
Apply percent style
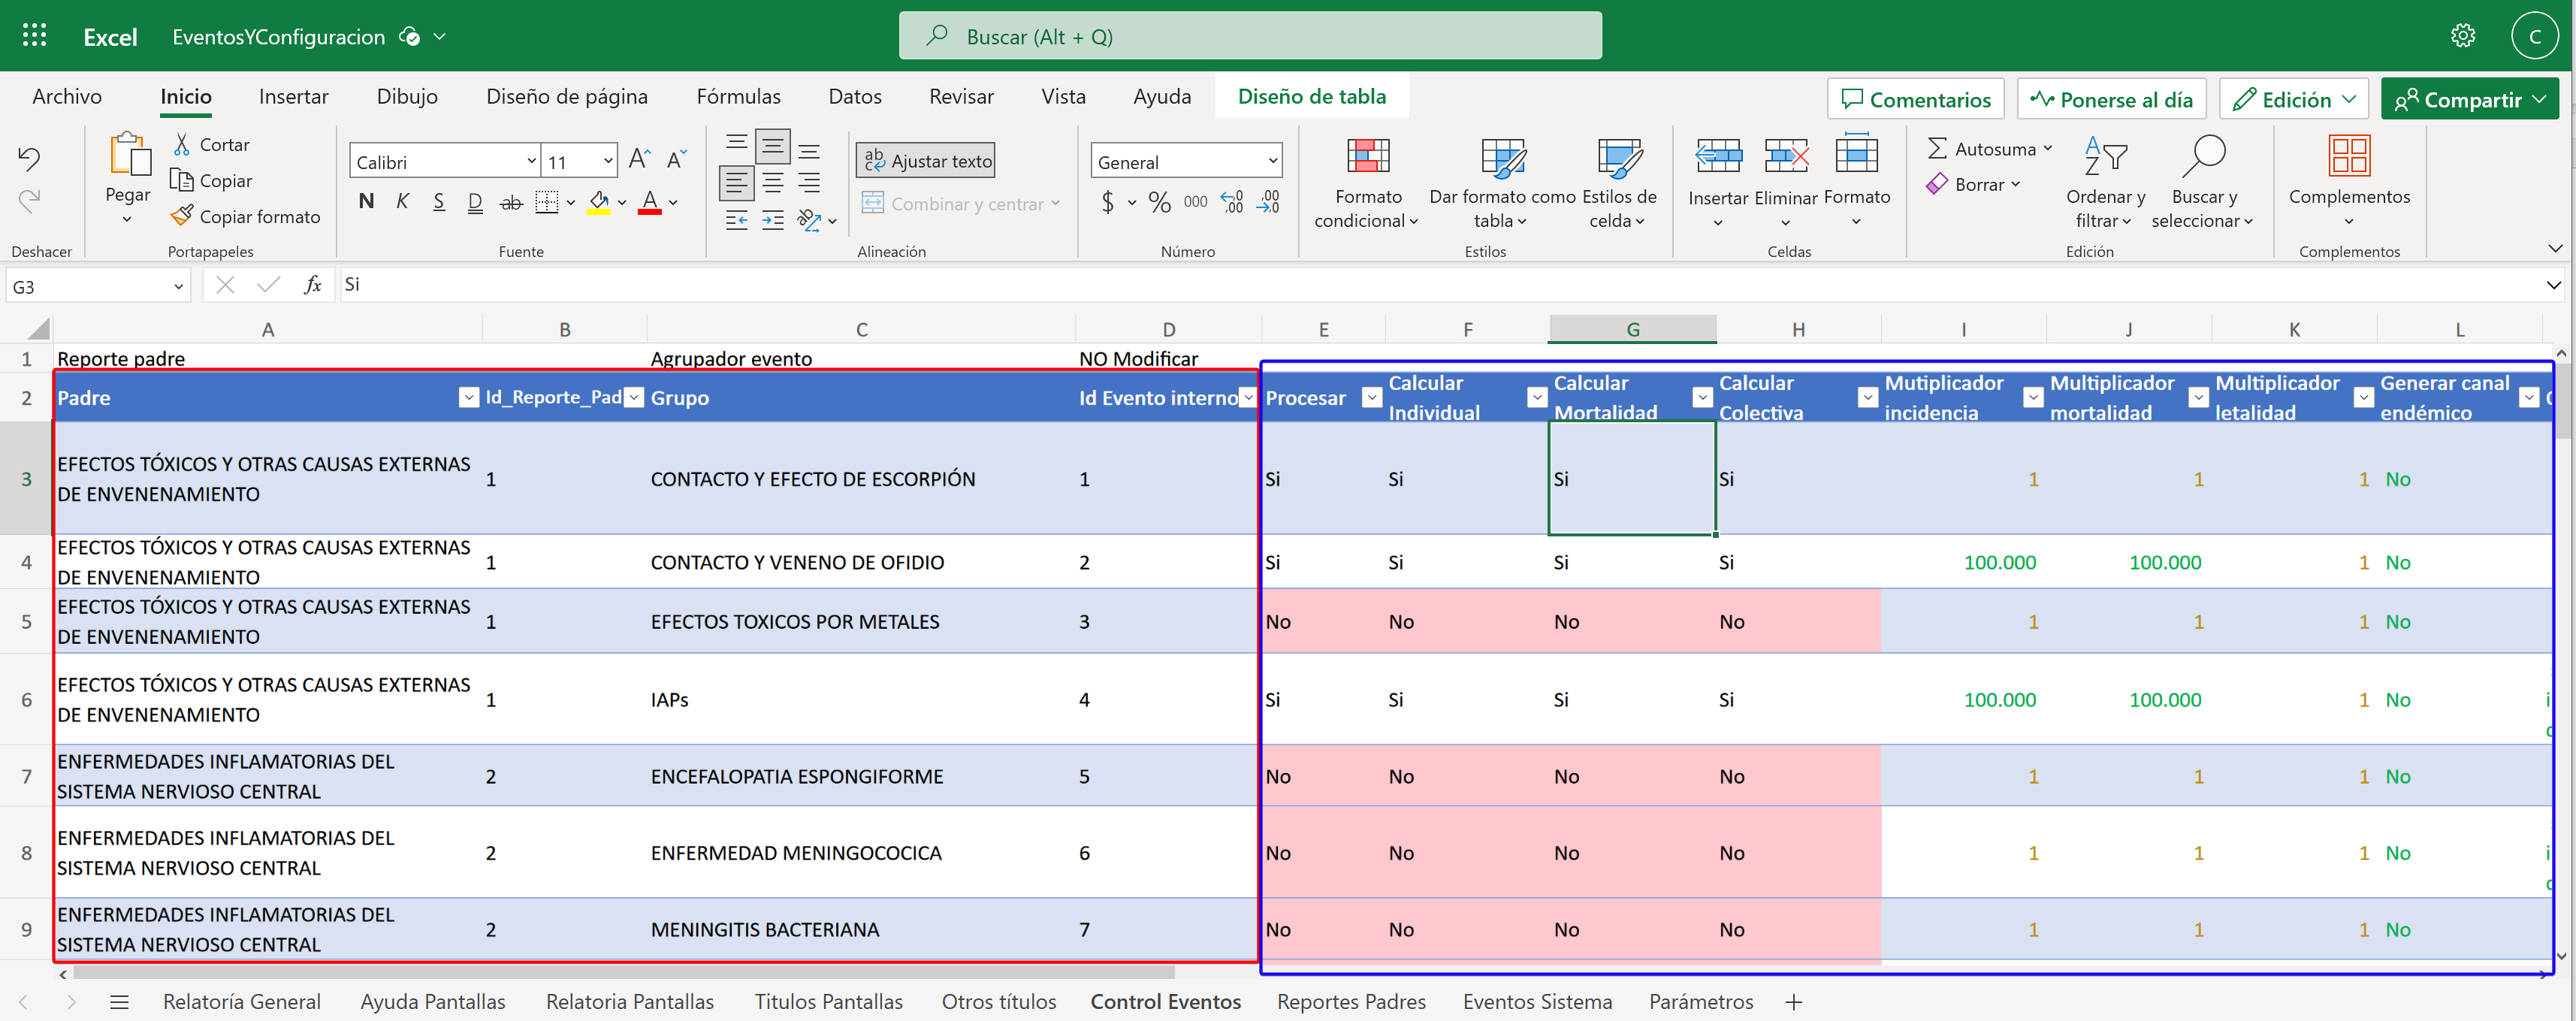[1159, 203]
